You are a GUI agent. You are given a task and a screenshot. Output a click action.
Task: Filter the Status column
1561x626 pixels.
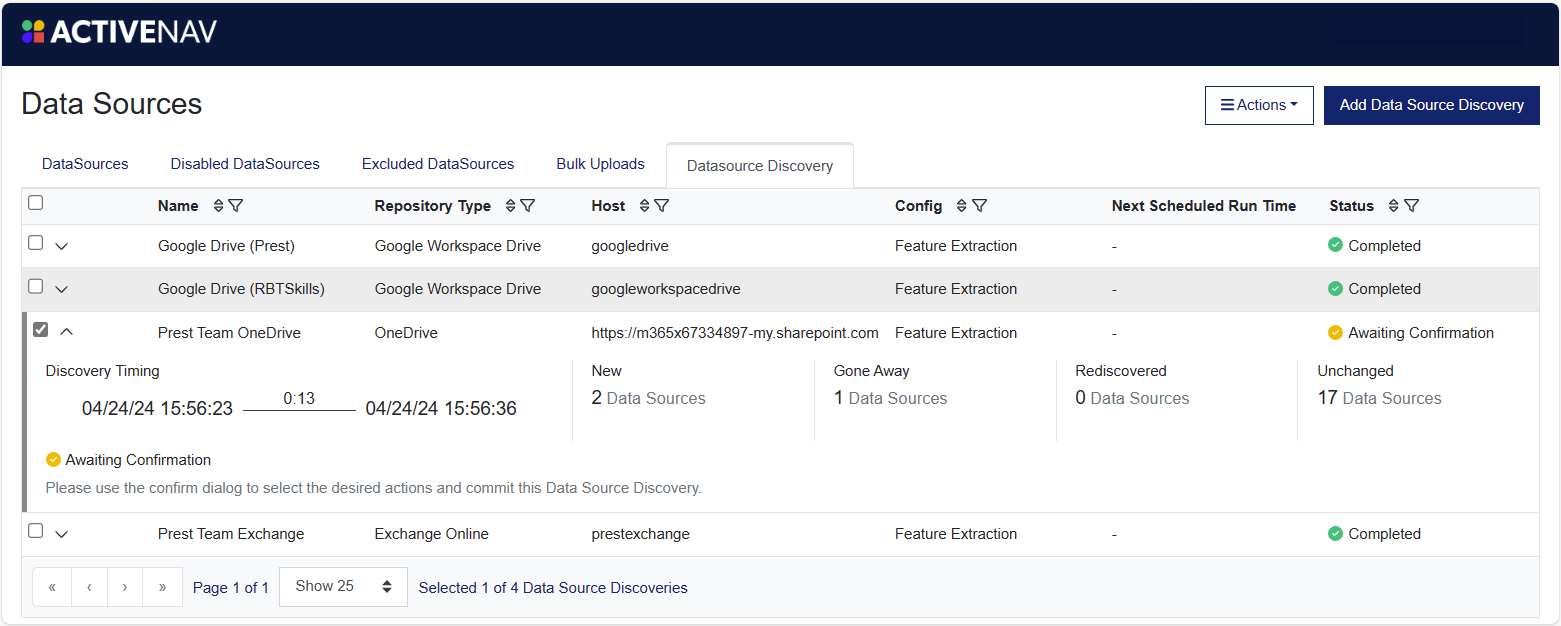coord(1411,206)
